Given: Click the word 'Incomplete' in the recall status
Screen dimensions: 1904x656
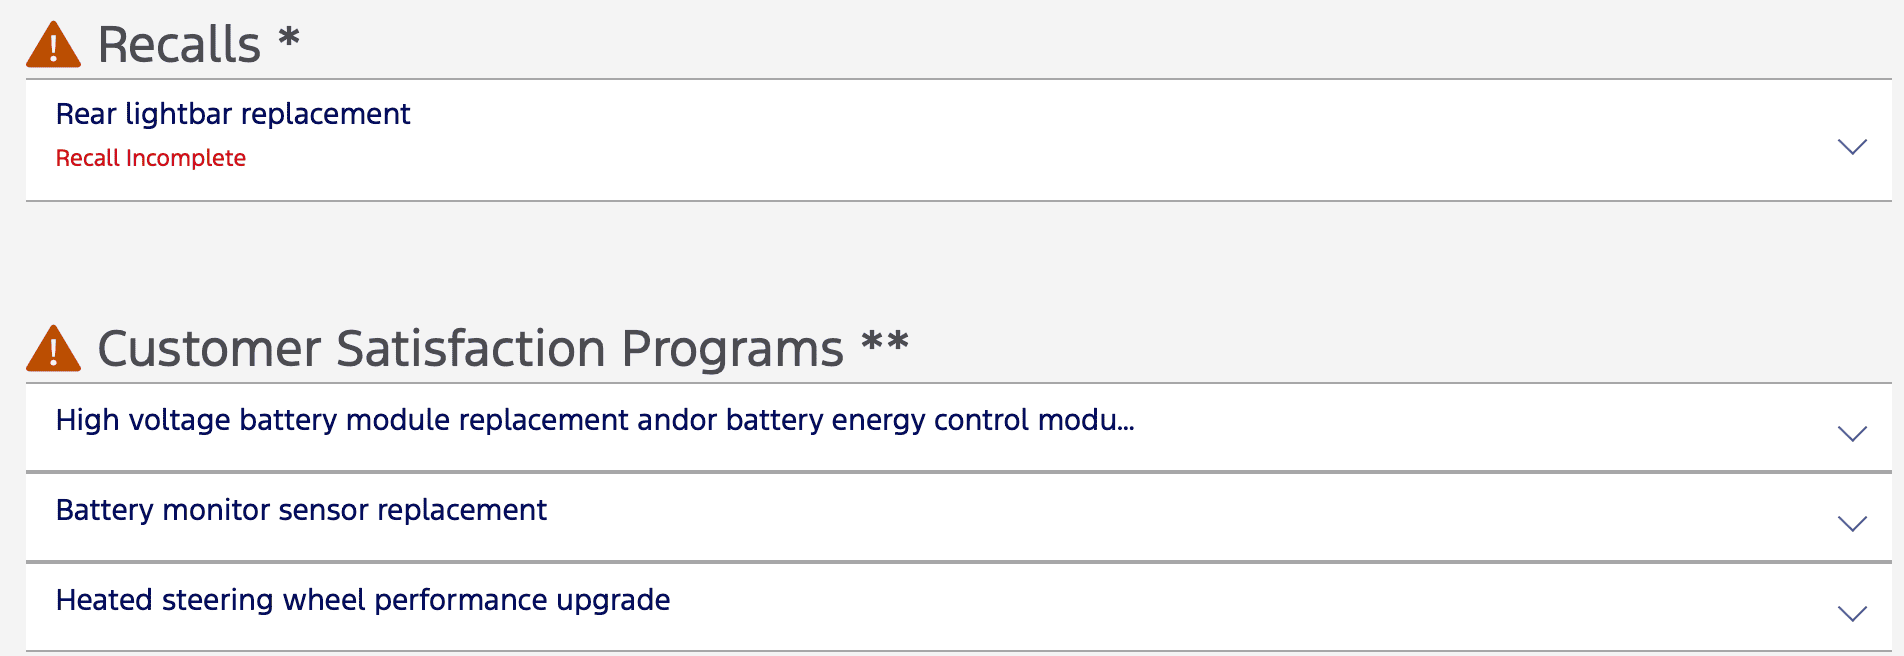Looking at the screenshot, I should (186, 158).
